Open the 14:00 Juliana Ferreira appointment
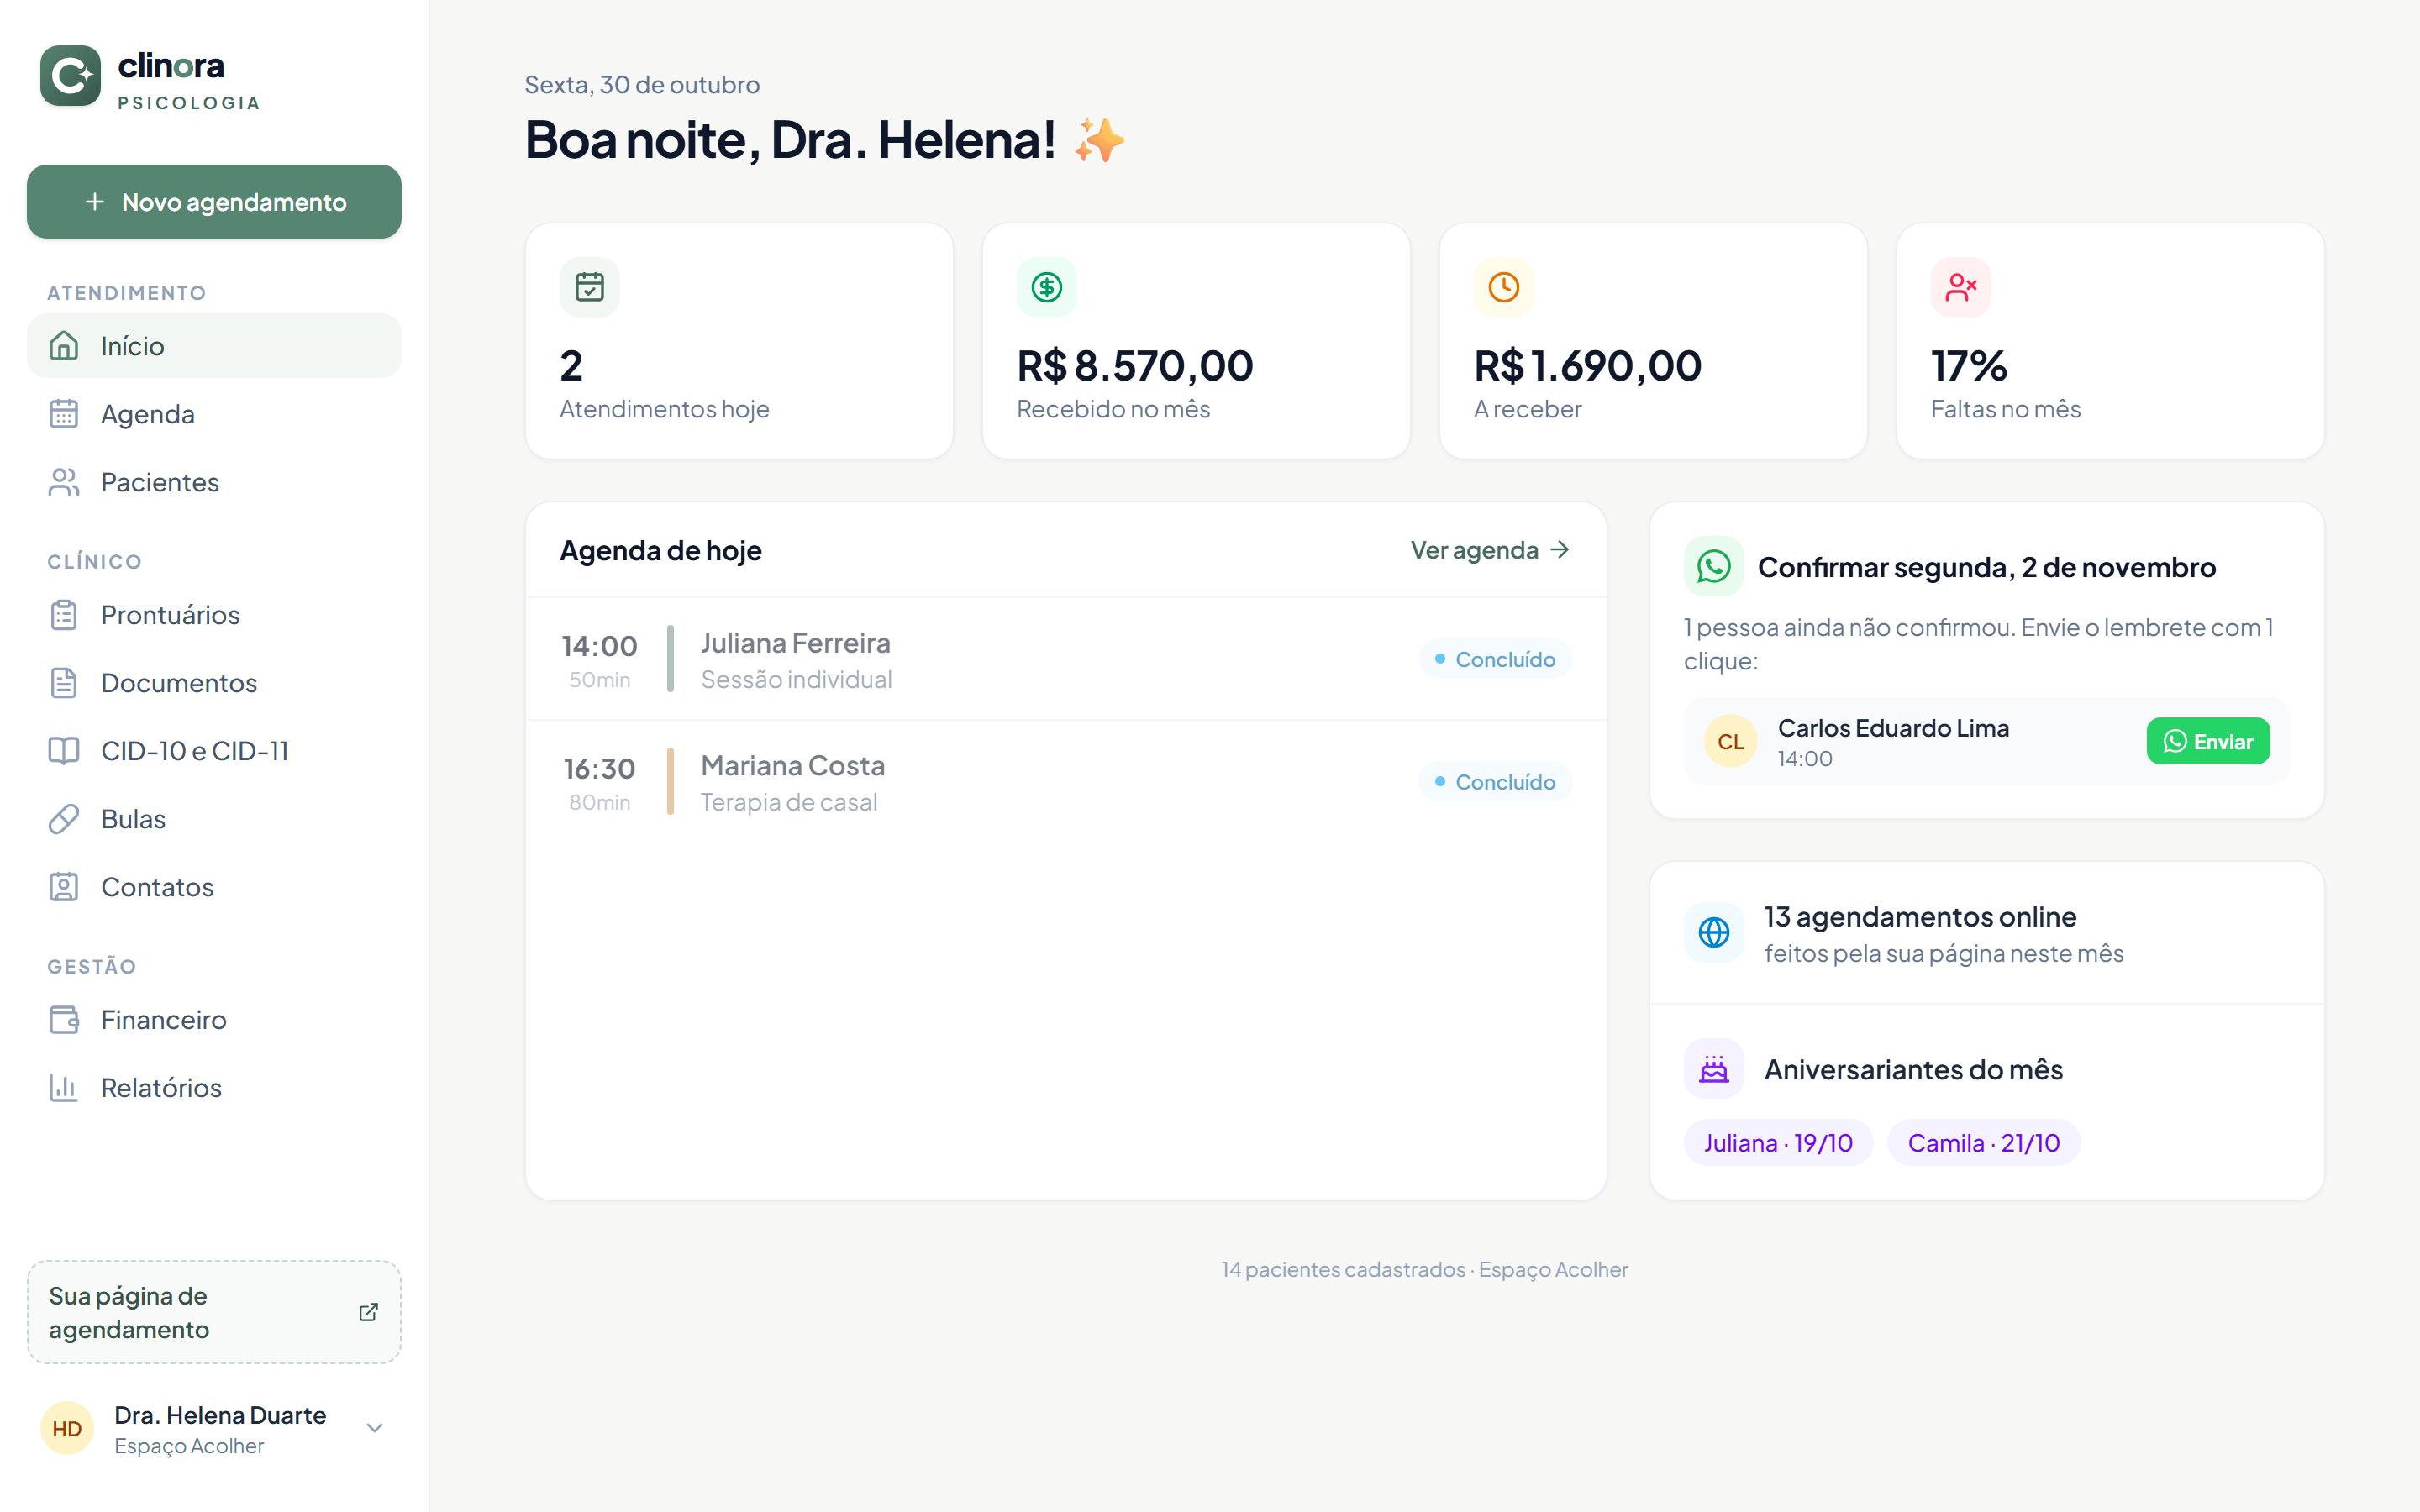The height and width of the screenshot is (1512, 2420). coord(1066,659)
